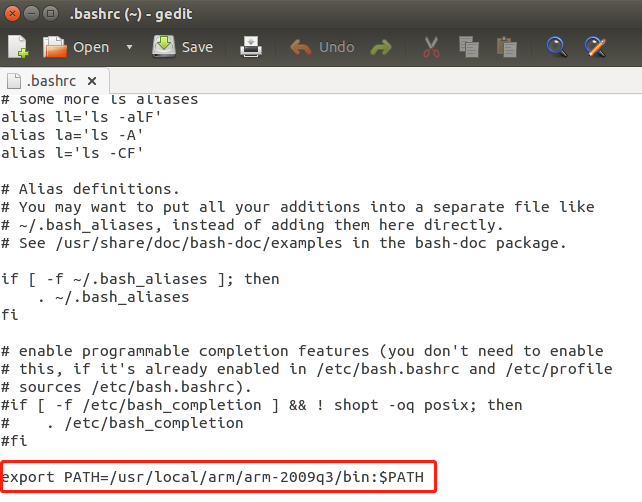
Task: Click the Open folder icon
Action: tap(55, 47)
